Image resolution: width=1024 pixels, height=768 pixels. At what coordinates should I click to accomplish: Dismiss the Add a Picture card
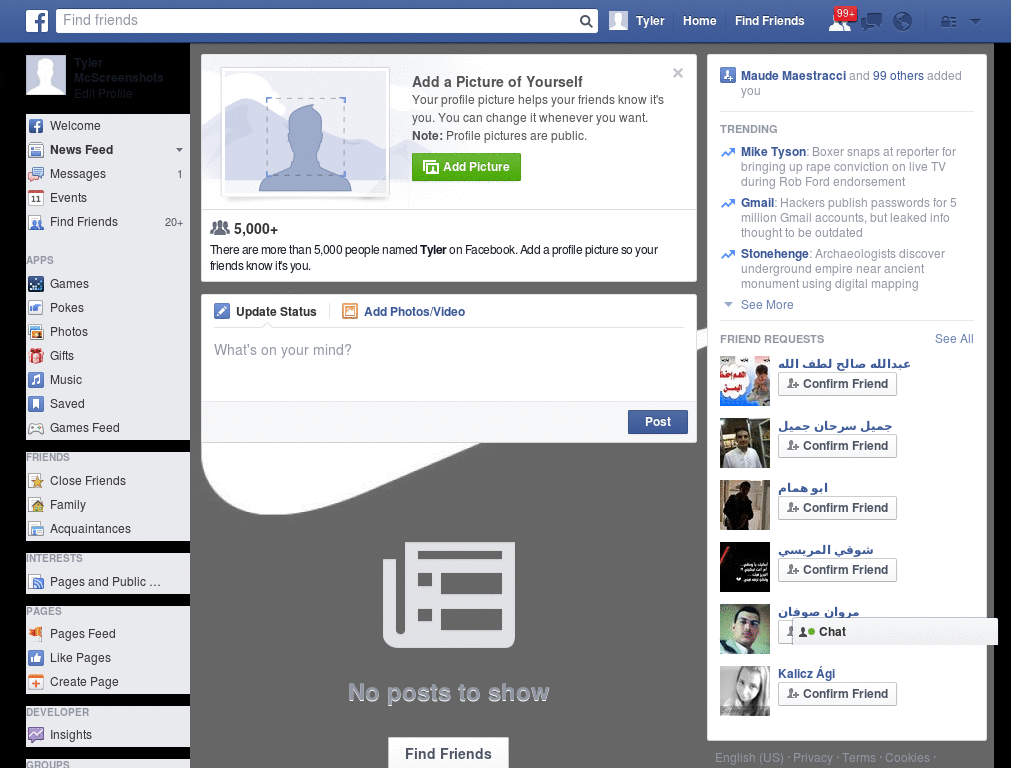tap(678, 73)
